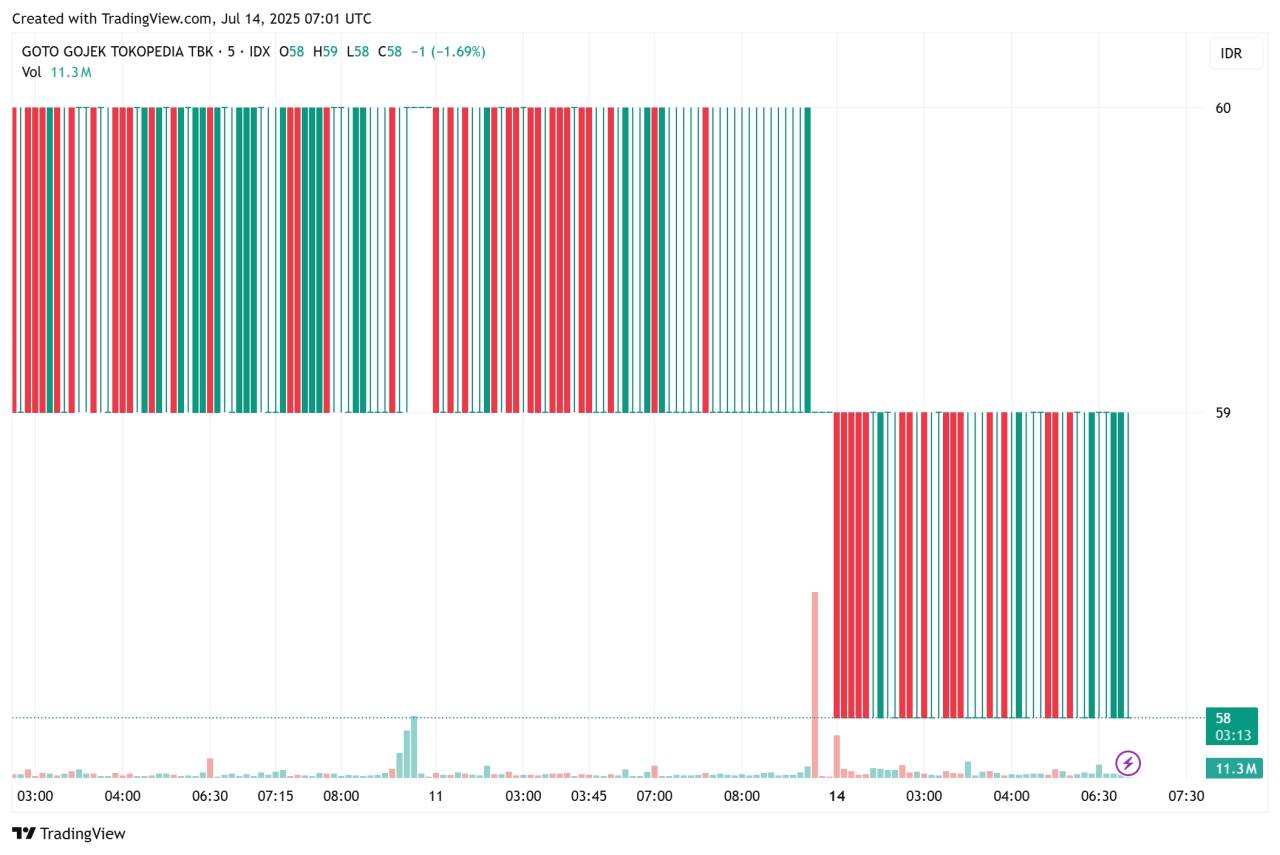
Task: Click the O58 open value in the legend
Action: point(292,51)
